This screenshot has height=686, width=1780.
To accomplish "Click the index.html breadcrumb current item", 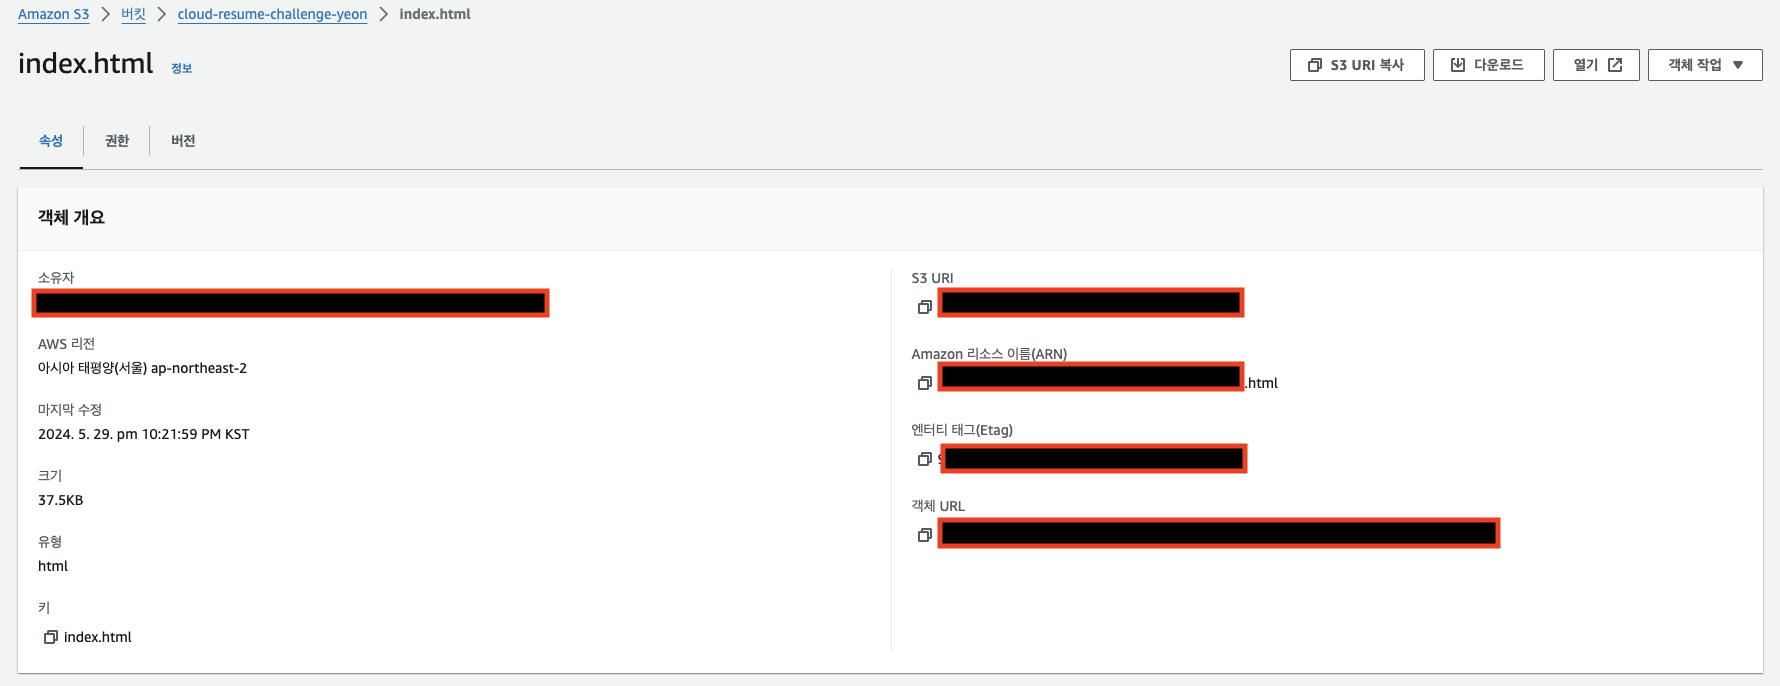I will tap(435, 14).
